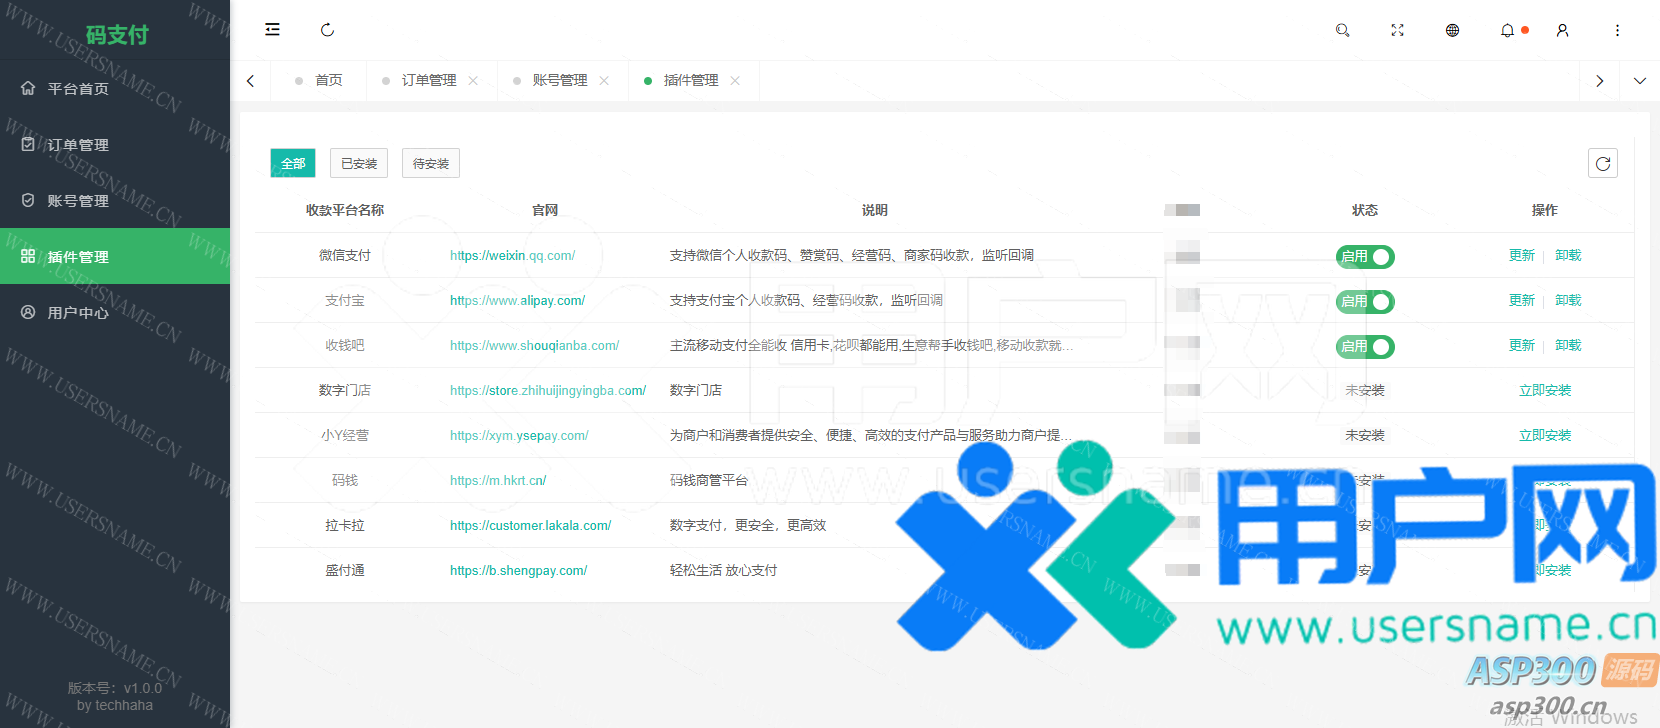
Task: Open notifications bell icon
Action: [x=1507, y=30]
